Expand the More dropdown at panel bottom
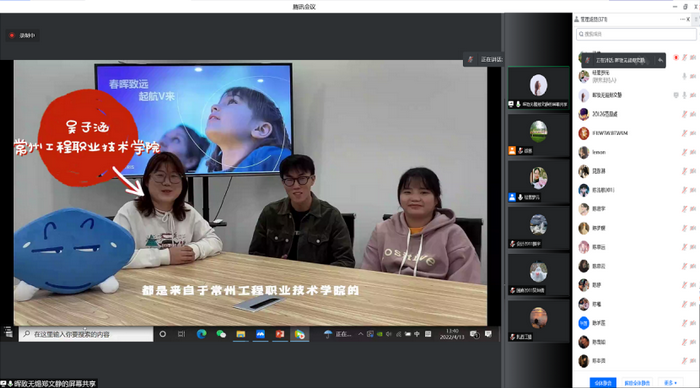Image resolution: width=700 pixels, height=389 pixels. coord(670,383)
